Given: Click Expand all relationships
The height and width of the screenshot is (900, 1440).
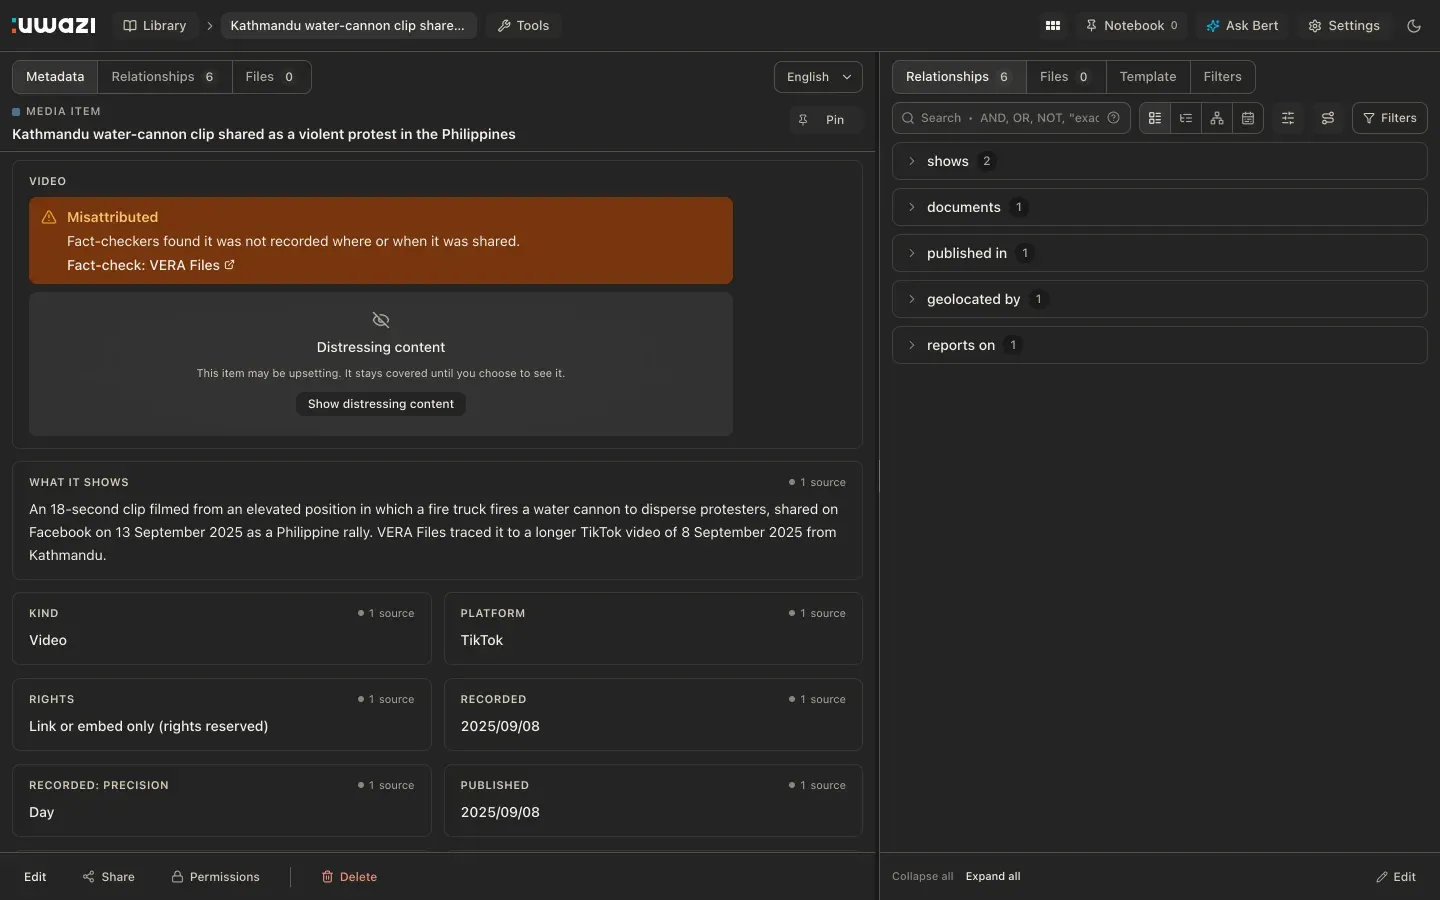Looking at the screenshot, I should (x=993, y=877).
